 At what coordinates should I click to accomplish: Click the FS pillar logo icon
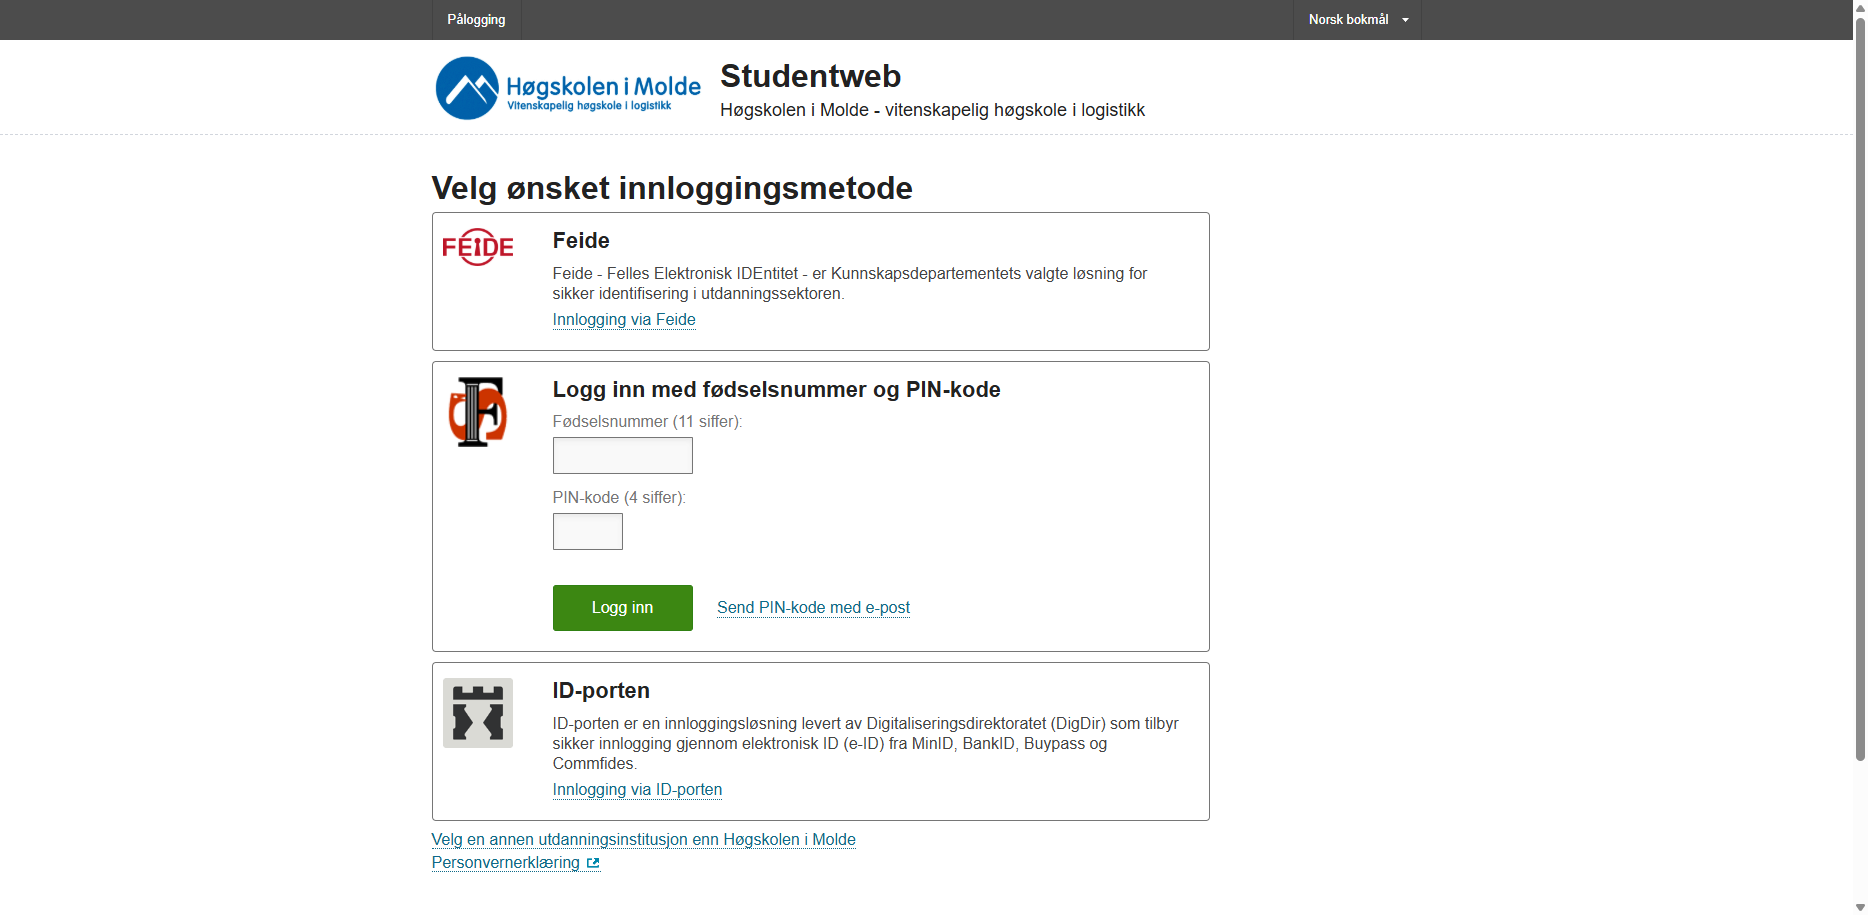(478, 411)
